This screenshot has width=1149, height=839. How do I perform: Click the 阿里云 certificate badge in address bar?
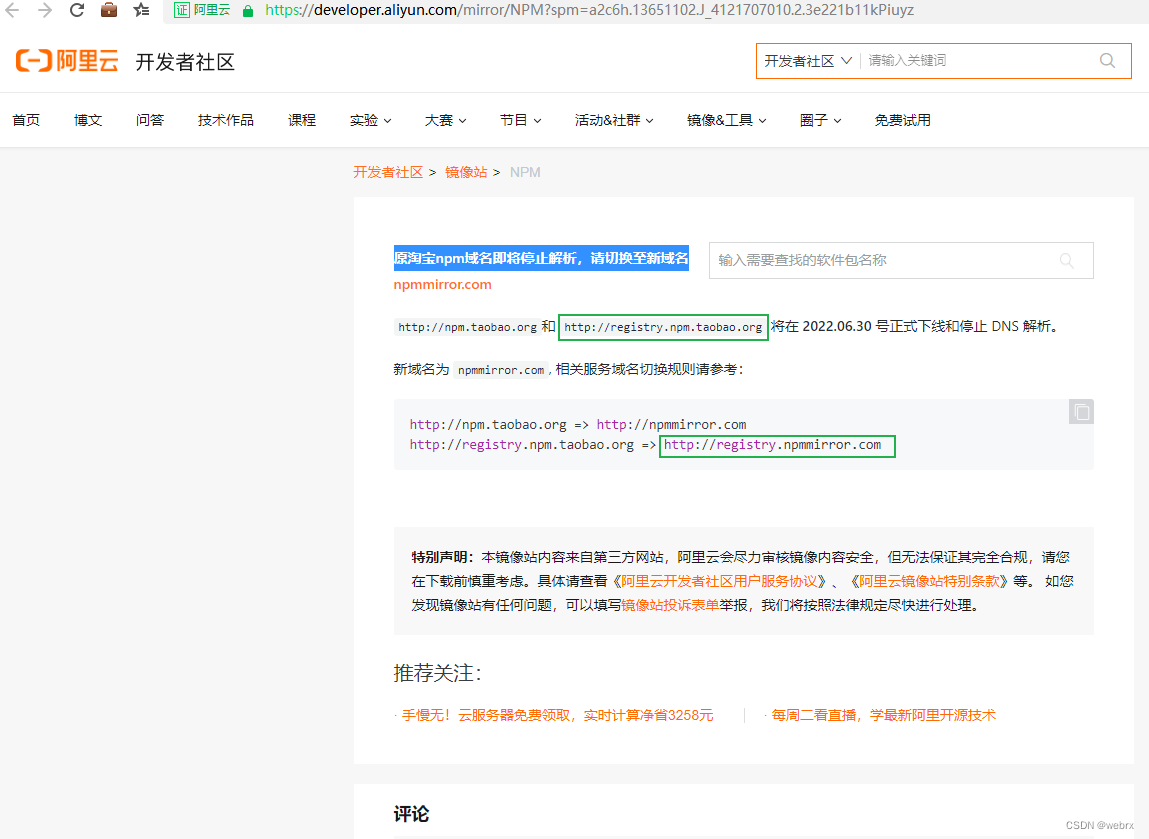pyautogui.click(x=202, y=10)
